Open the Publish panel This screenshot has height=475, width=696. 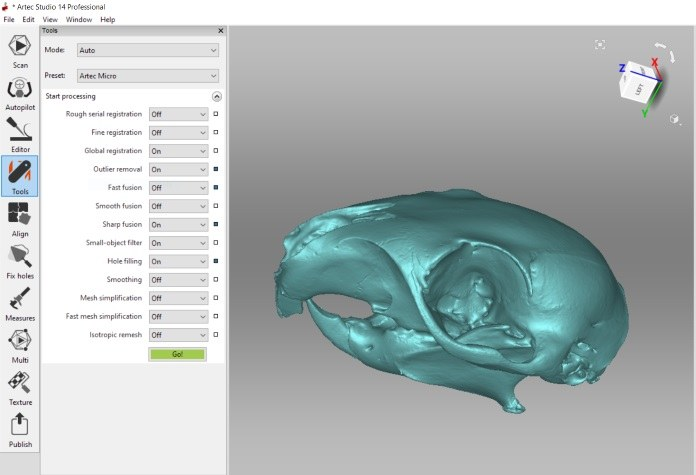pyautogui.click(x=20, y=429)
